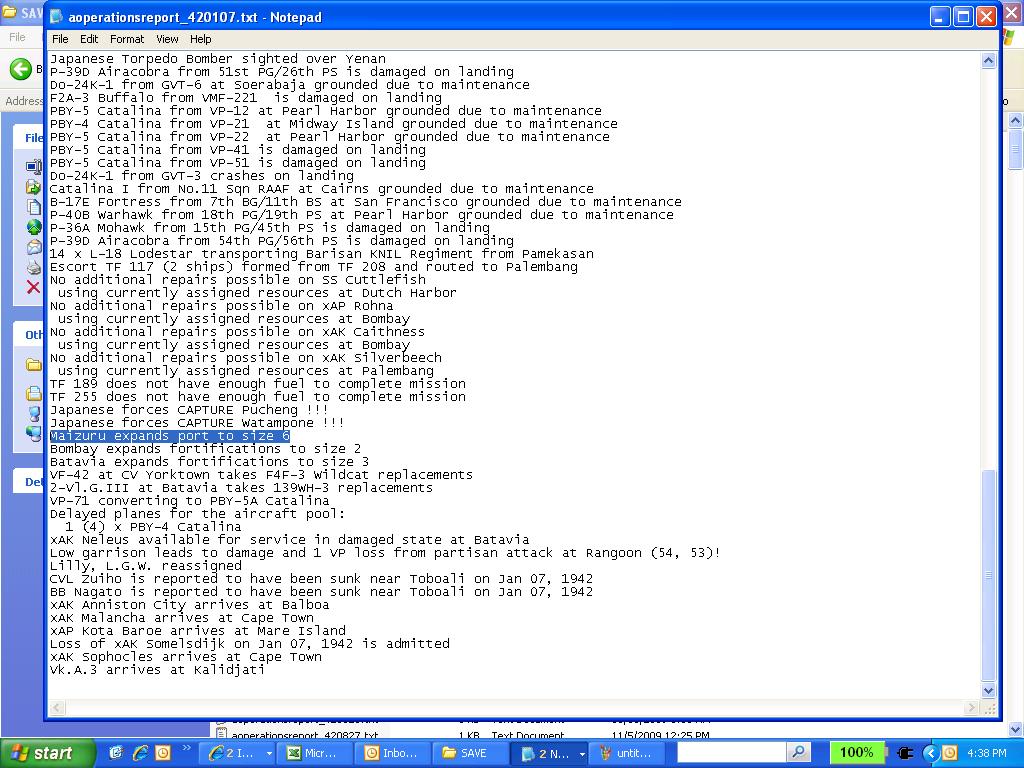Click Explorer window scrollbar up arrow
This screenshot has width=1024, height=768.
[x=1016, y=120]
